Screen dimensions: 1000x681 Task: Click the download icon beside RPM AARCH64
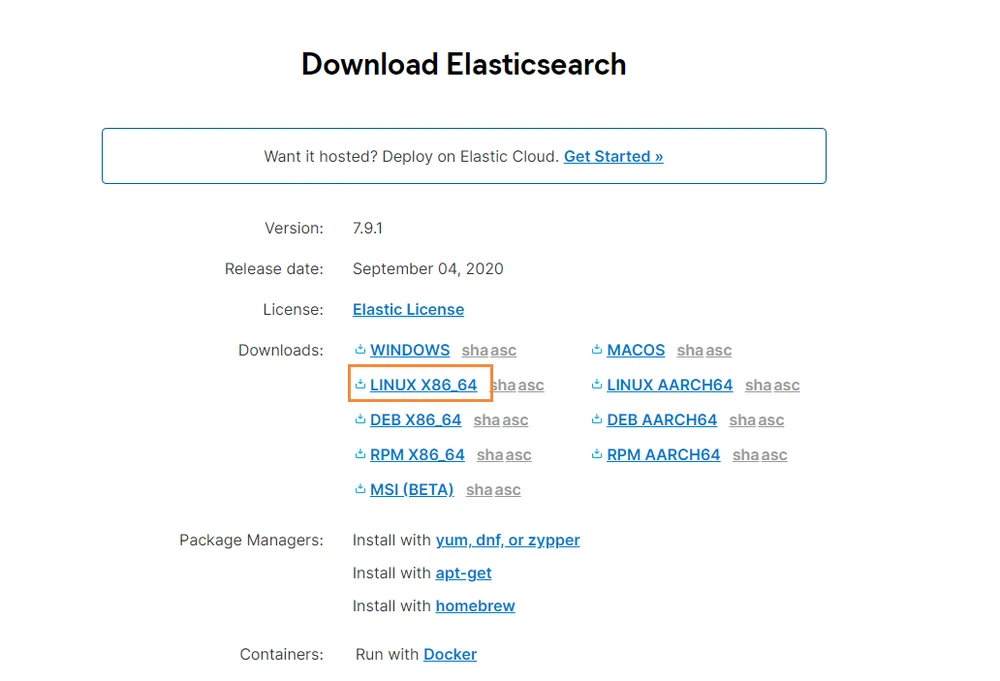point(597,453)
